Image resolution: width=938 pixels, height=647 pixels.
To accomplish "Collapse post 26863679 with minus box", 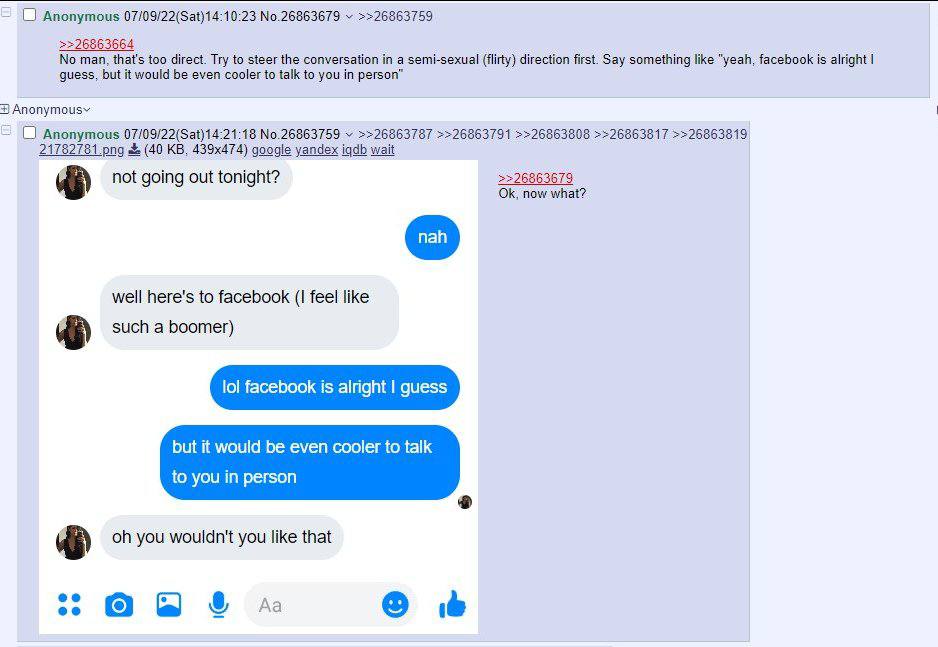I will [6, 12].
